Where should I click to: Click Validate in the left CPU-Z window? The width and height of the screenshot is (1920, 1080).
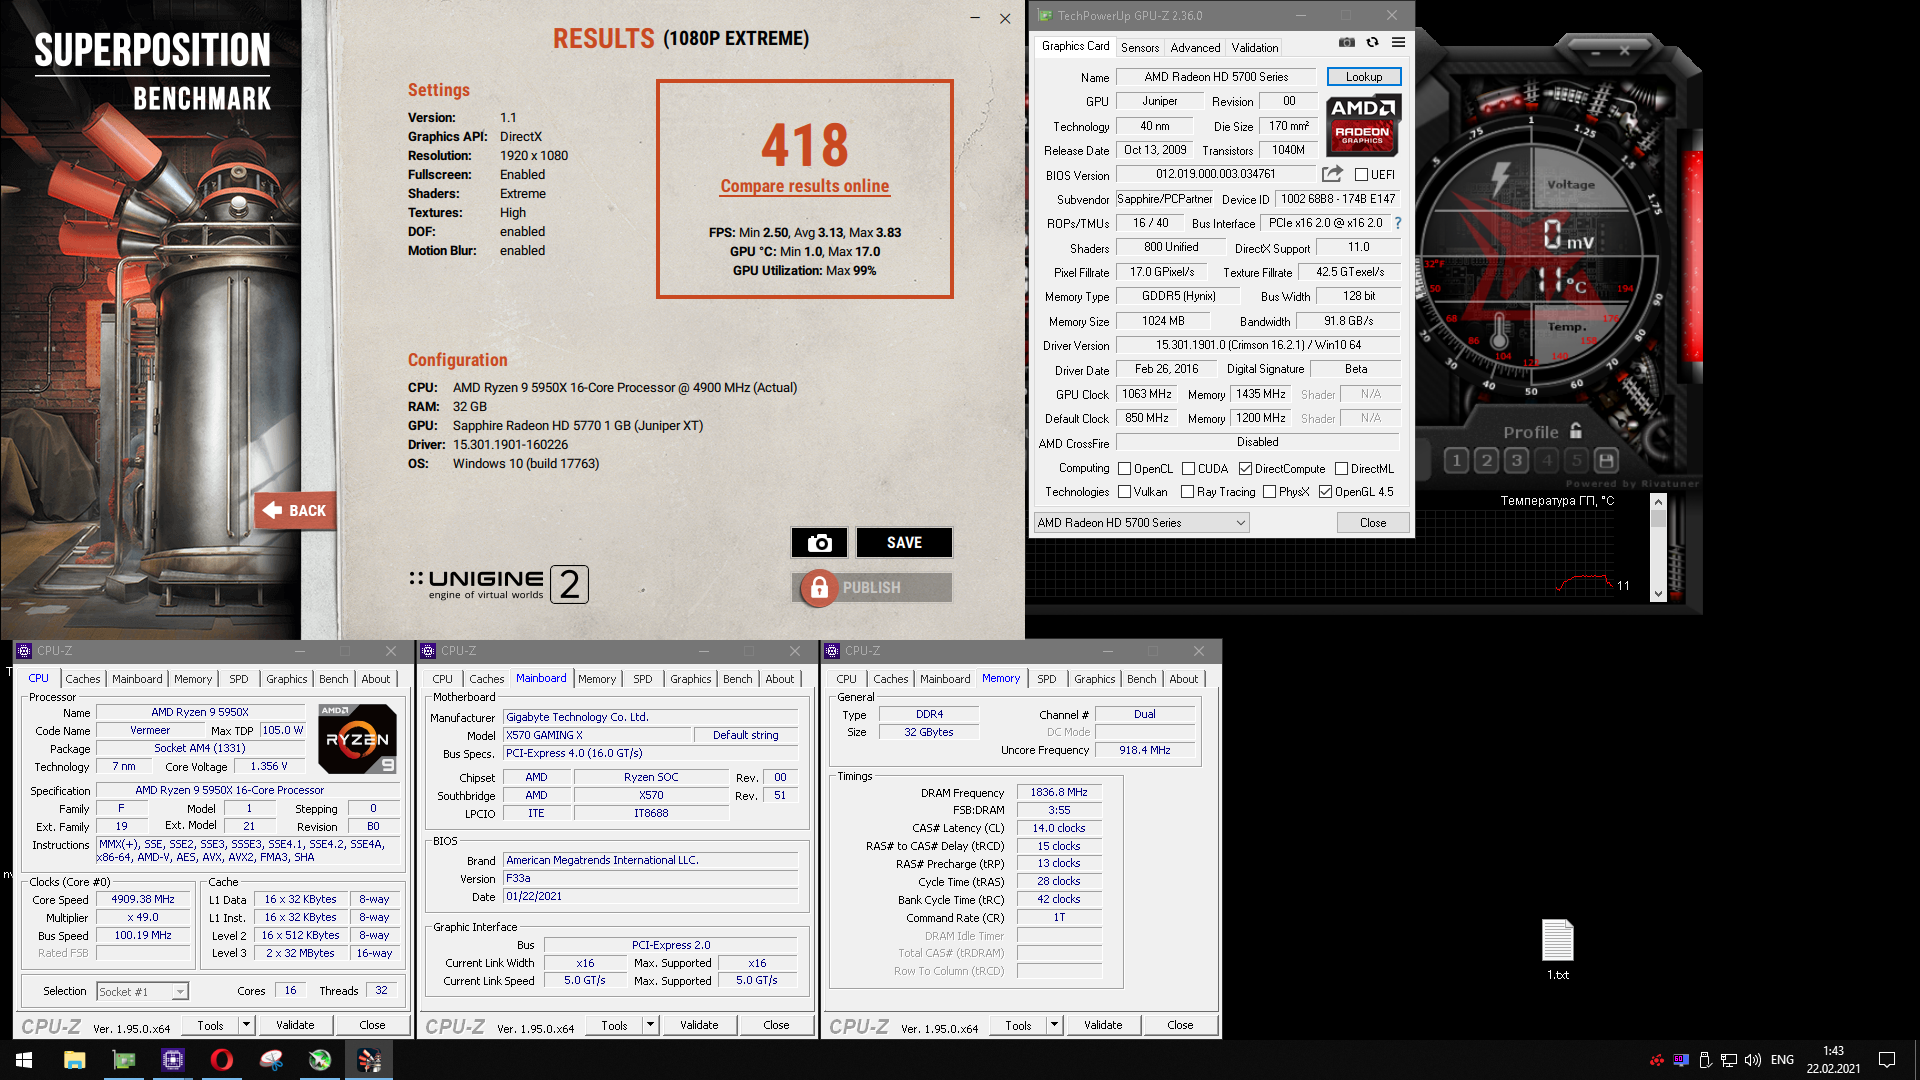point(295,1025)
